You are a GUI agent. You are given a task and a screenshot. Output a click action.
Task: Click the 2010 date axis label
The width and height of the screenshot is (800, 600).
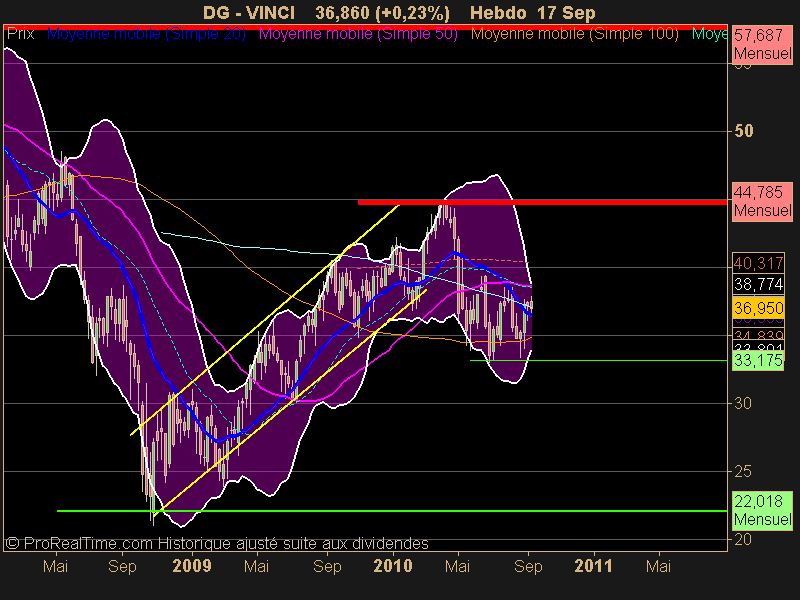(393, 566)
